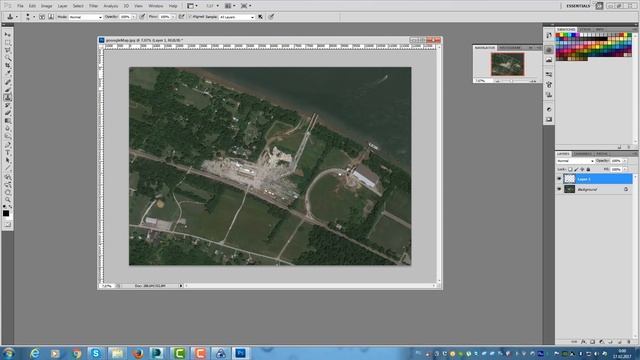Viewport: 640px width, 360px height.
Task: Open the Filter menu
Action: 93,6
